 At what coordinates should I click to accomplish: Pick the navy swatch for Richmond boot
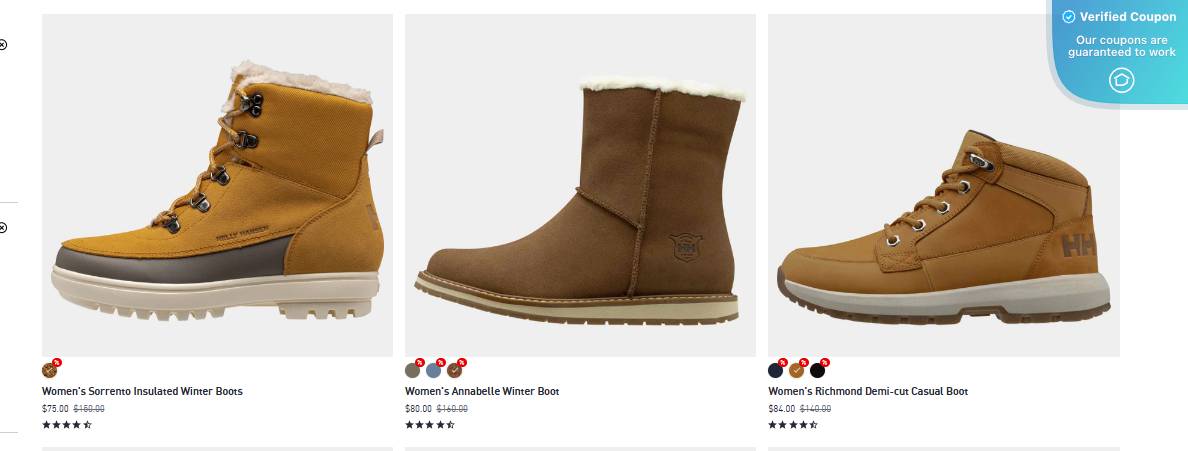[775, 370]
